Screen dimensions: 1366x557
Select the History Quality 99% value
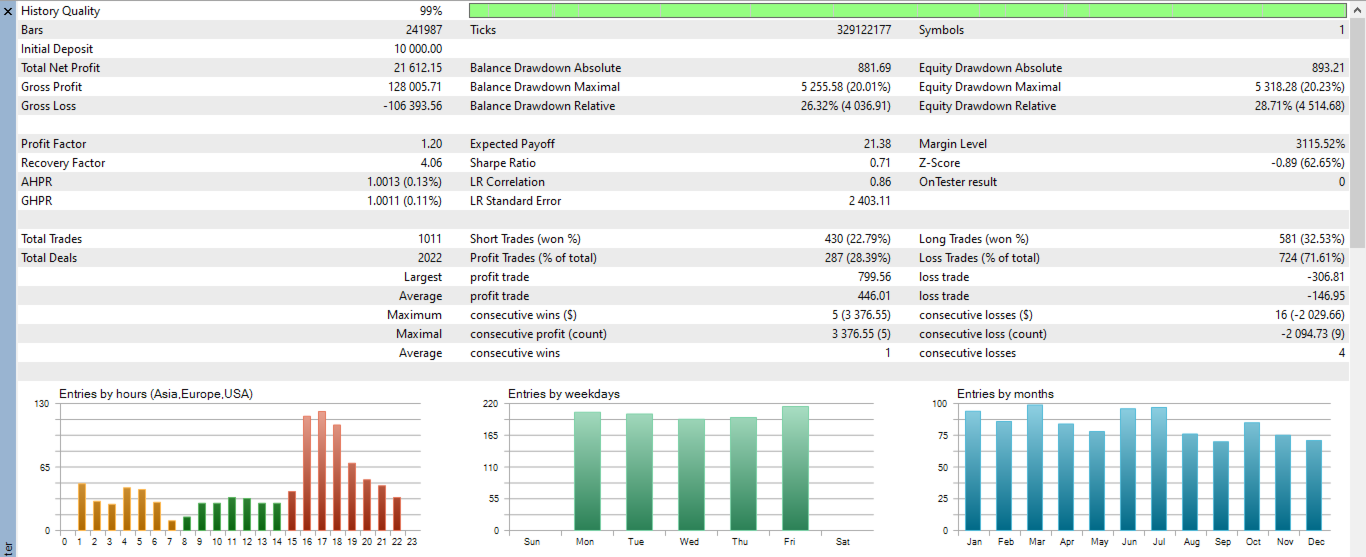click(431, 11)
